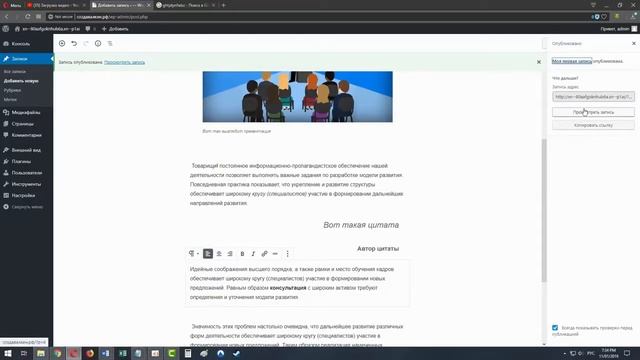This screenshot has width=640, height=360.
Task: Click the Add block plus icon
Action: coord(62,43)
